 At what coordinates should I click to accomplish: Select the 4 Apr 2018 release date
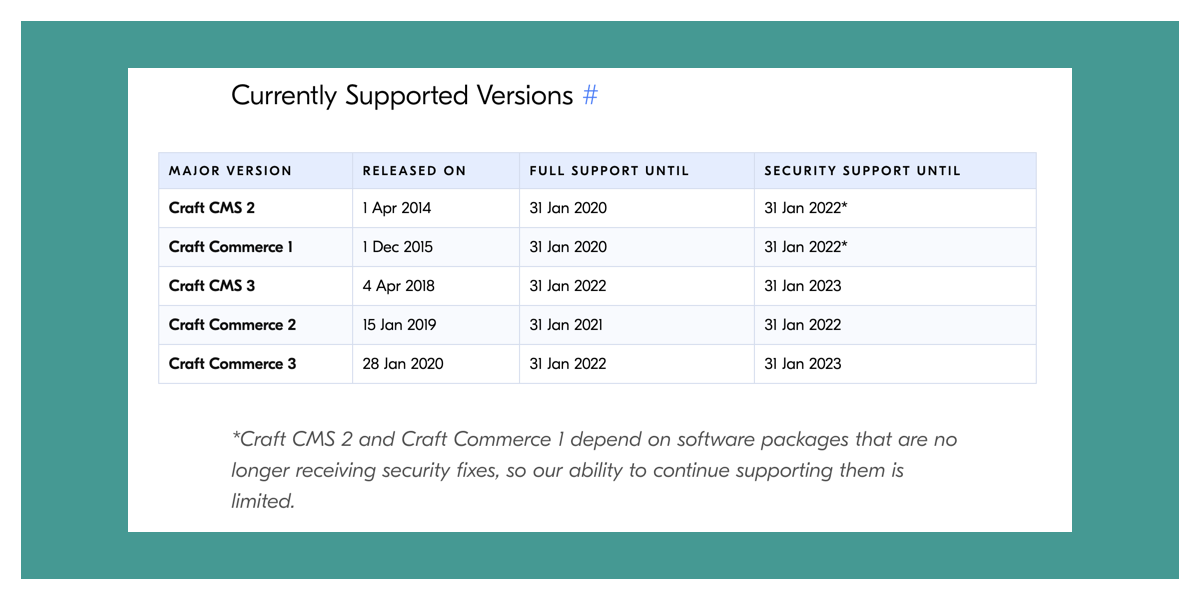click(398, 286)
